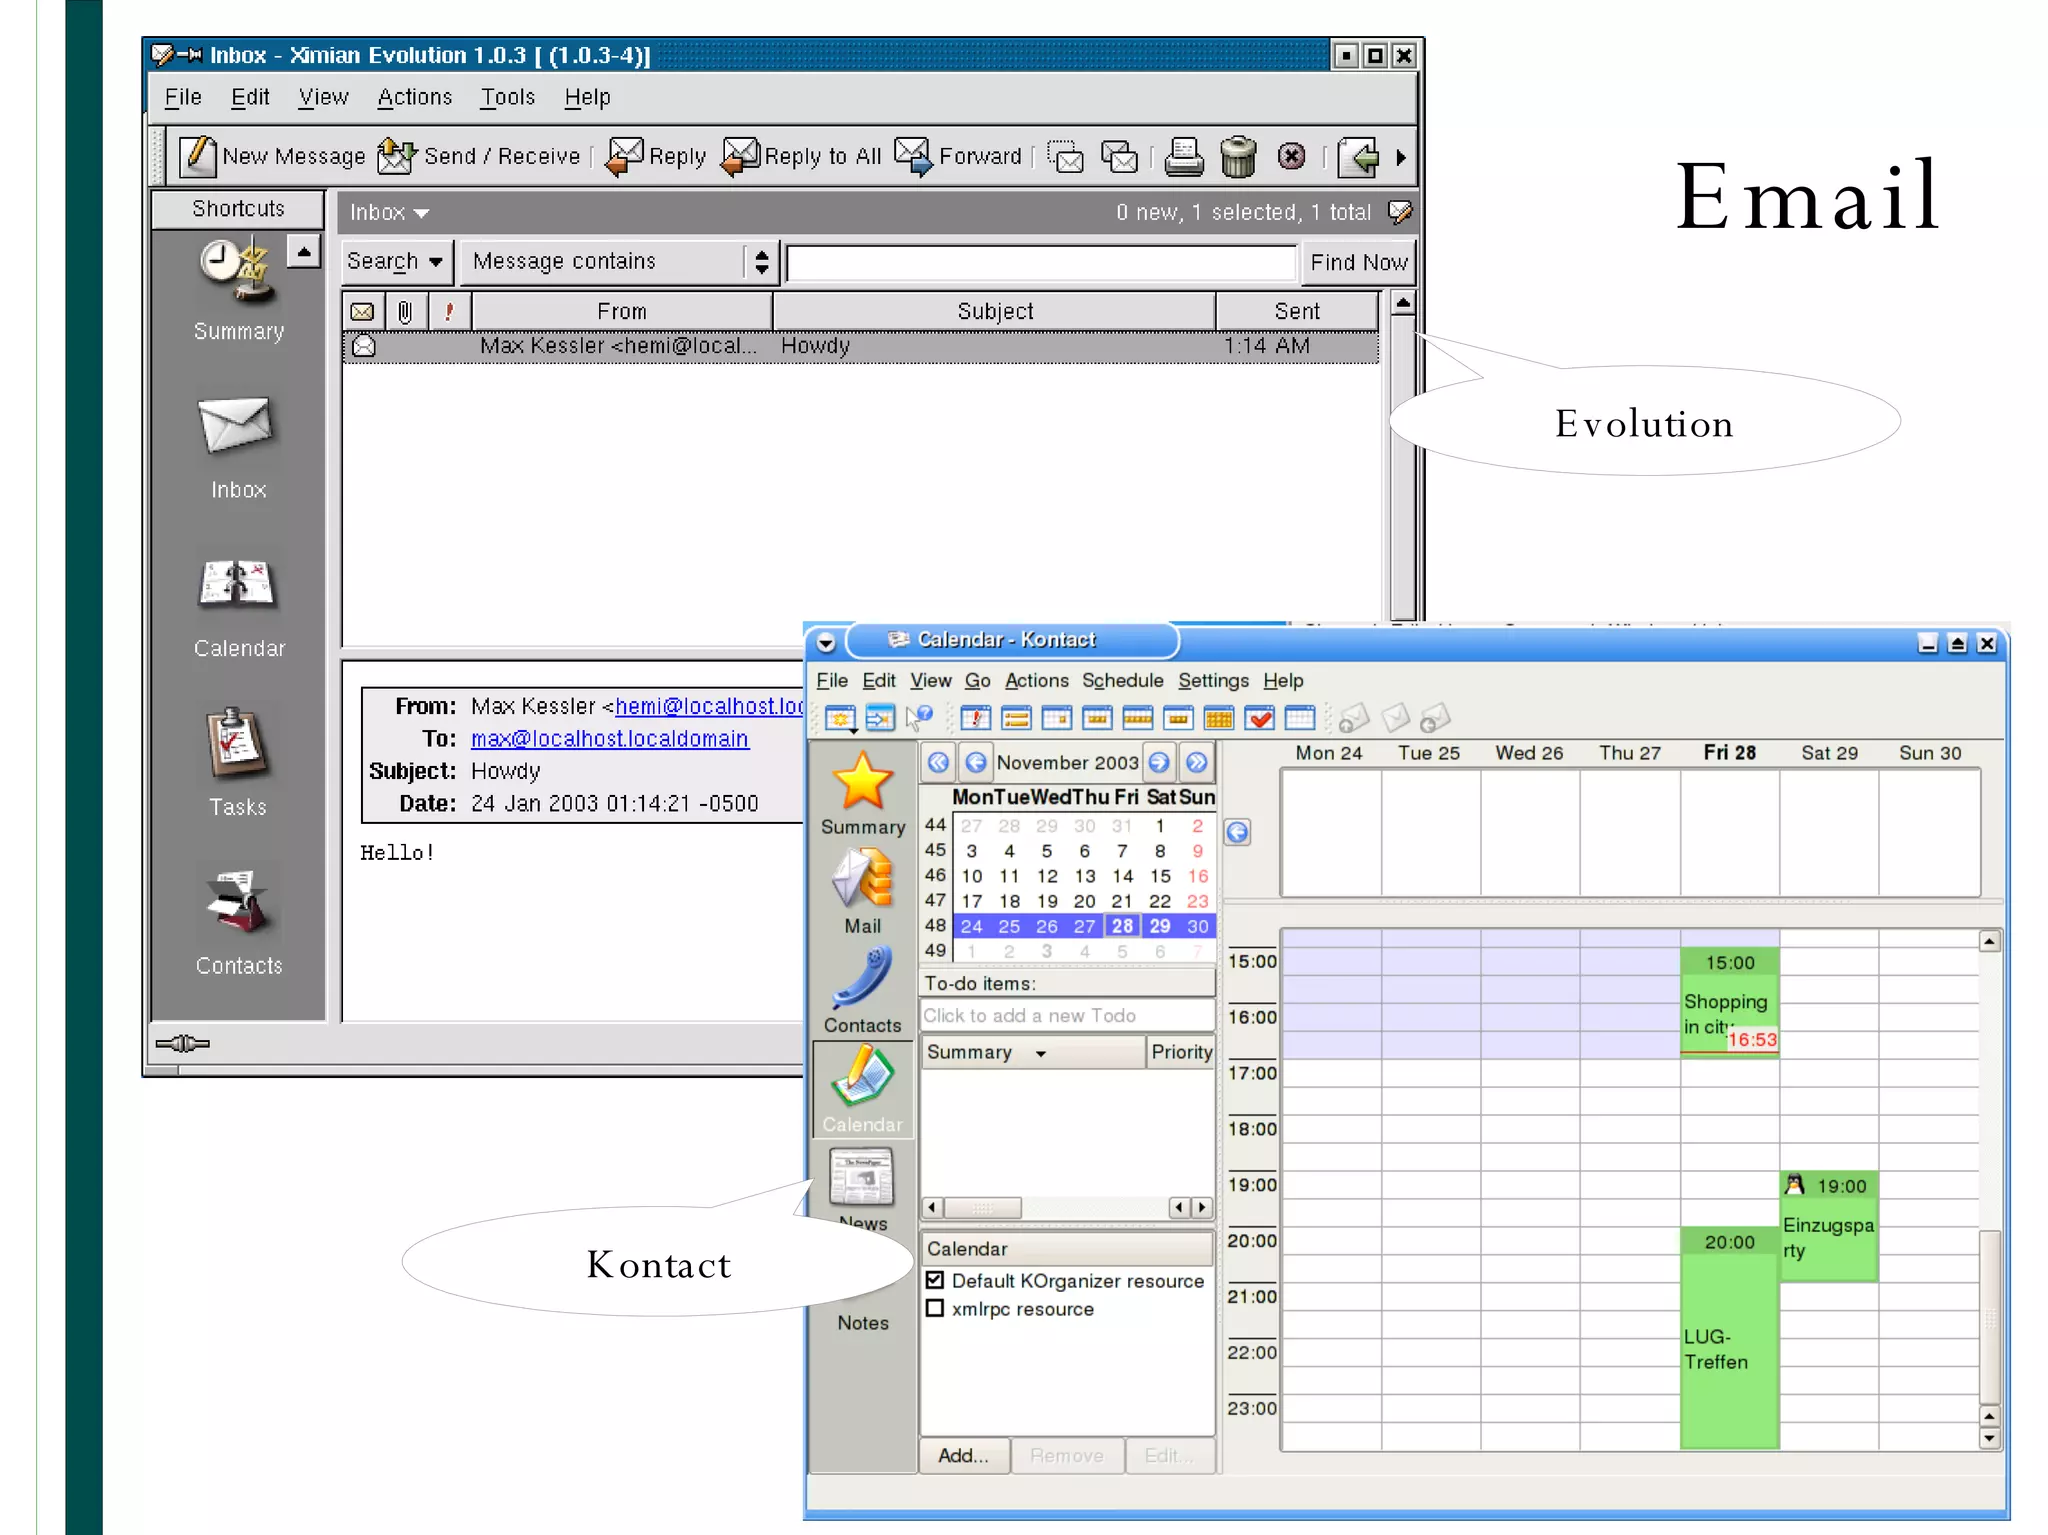Click the Go to Today icon in Kontact
Image resolution: width=2048 pixels, height=1535 pixels.
click(x=880, y=718)
